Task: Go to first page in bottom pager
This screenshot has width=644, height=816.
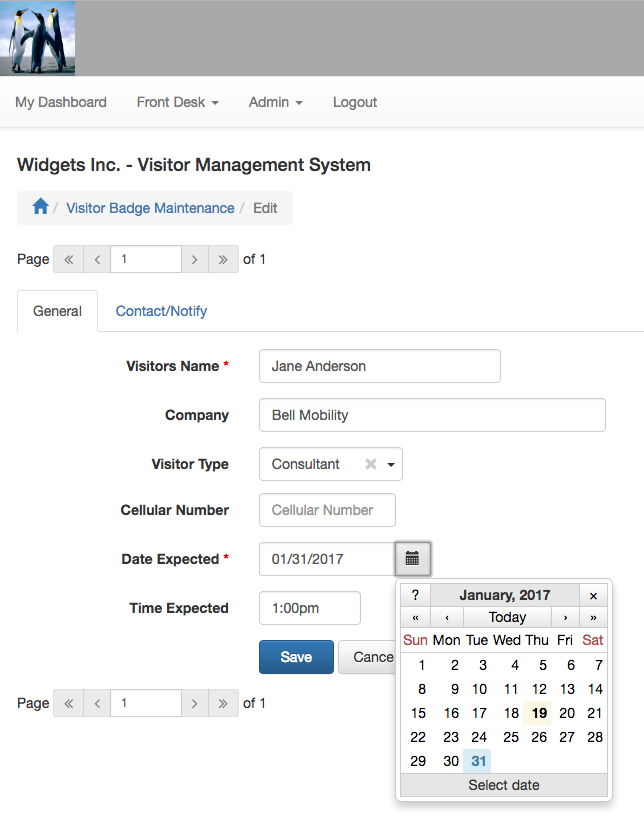Action: (x=68, y=703)
